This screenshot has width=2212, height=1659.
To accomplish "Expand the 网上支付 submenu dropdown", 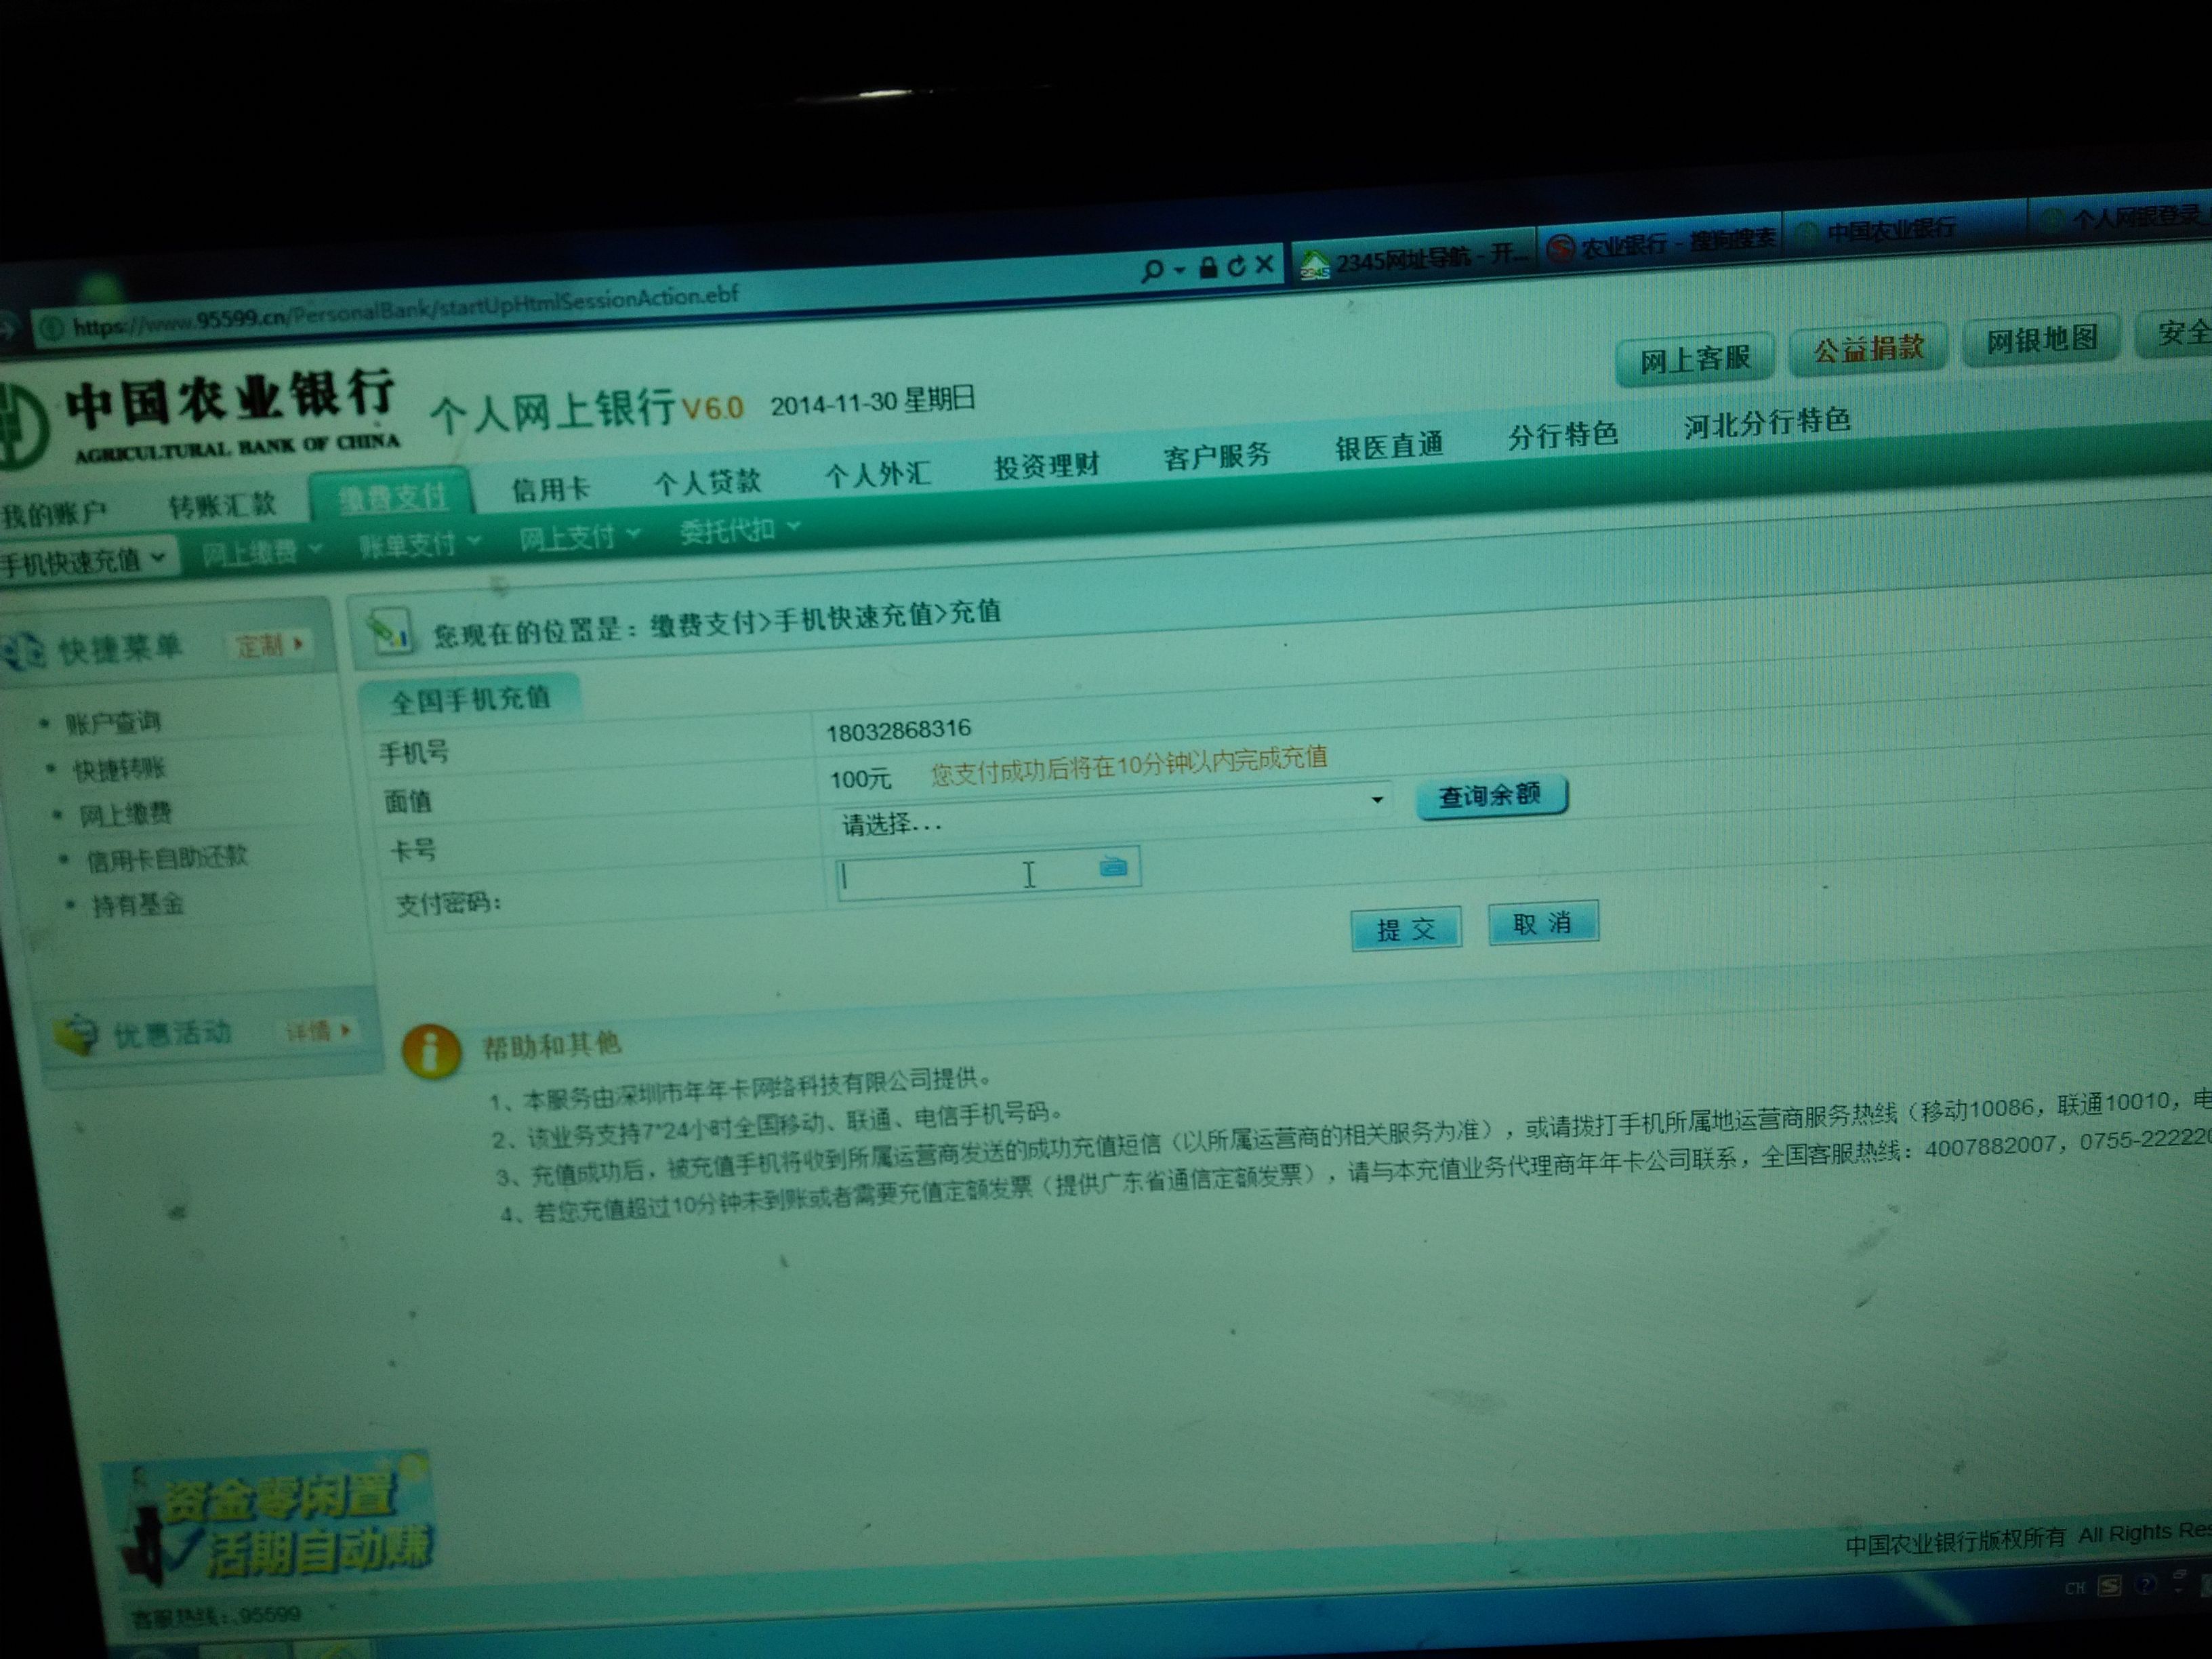I will (x=579, y=537).
